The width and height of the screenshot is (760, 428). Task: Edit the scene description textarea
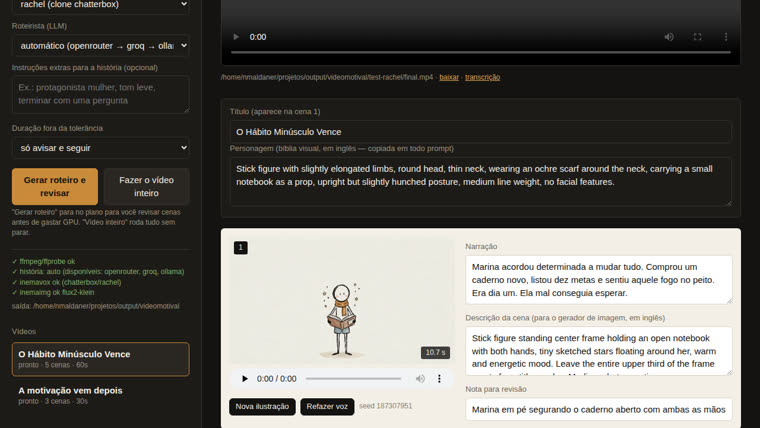coord(599,351)
